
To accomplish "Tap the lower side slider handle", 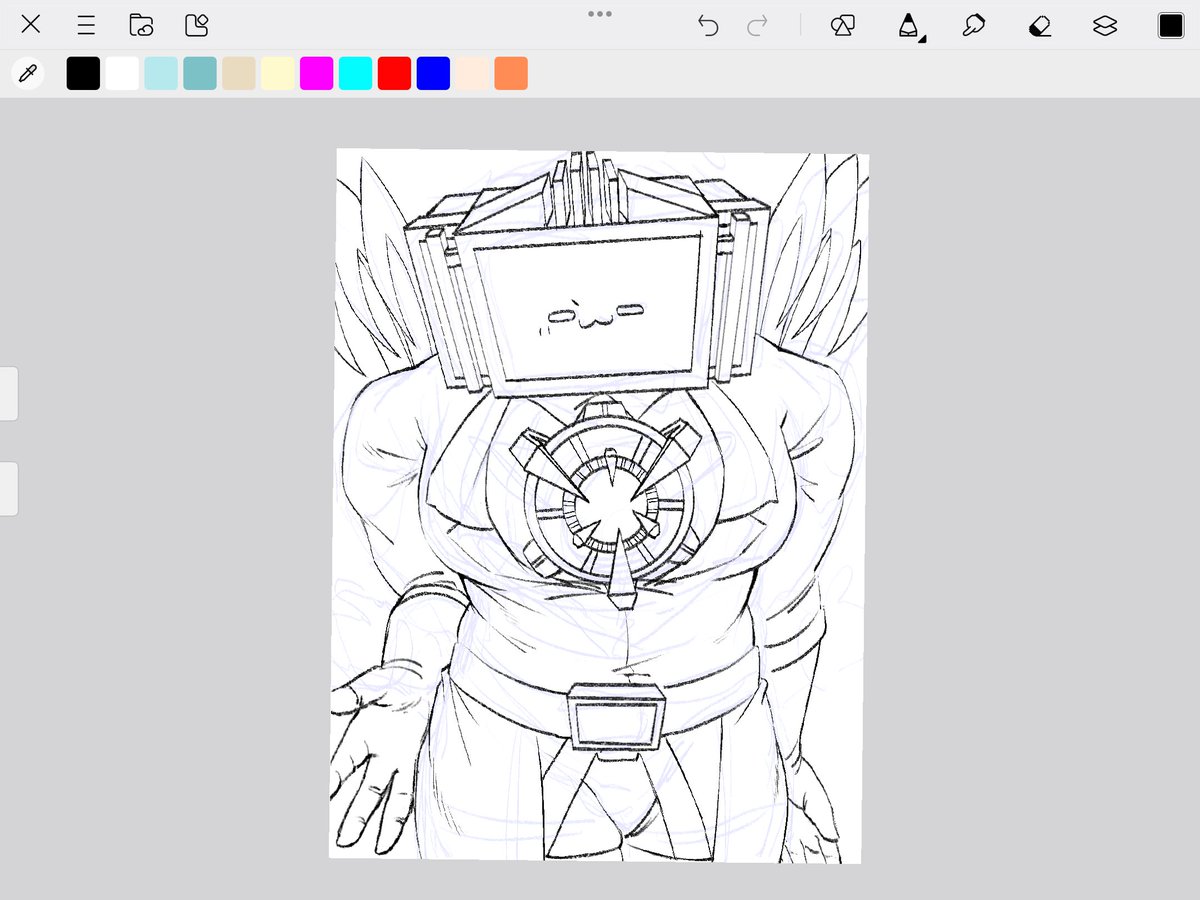I will (x=8, y=489).
